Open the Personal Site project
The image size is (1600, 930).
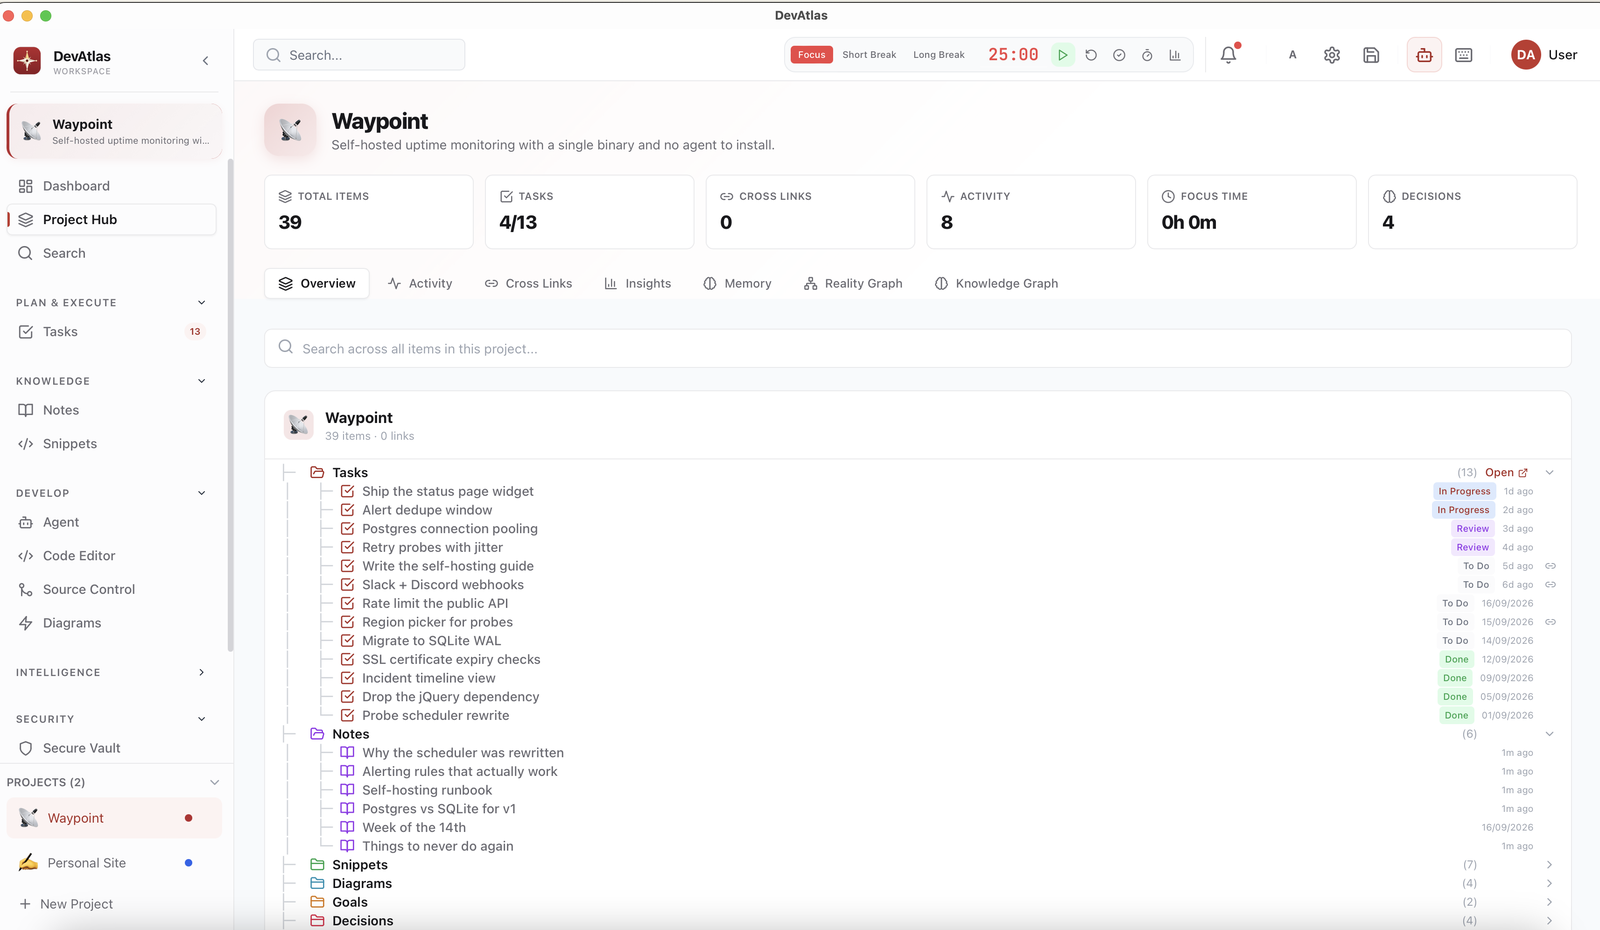pos(114,863)
